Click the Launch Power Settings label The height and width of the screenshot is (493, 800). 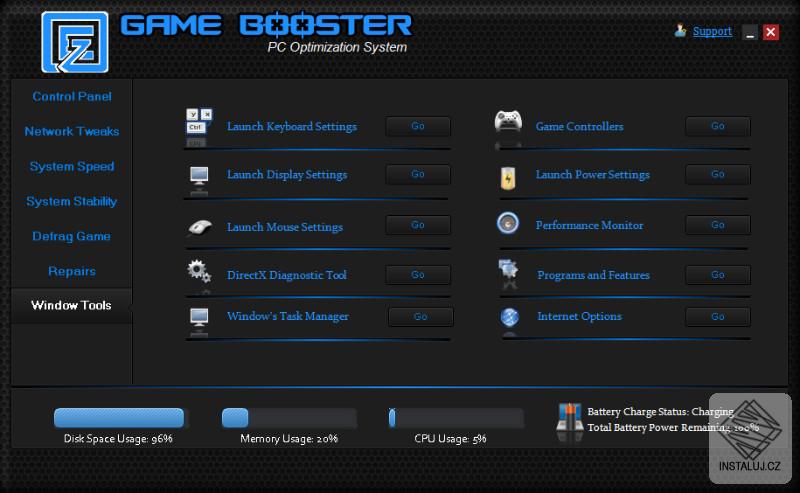click(593, 175)
